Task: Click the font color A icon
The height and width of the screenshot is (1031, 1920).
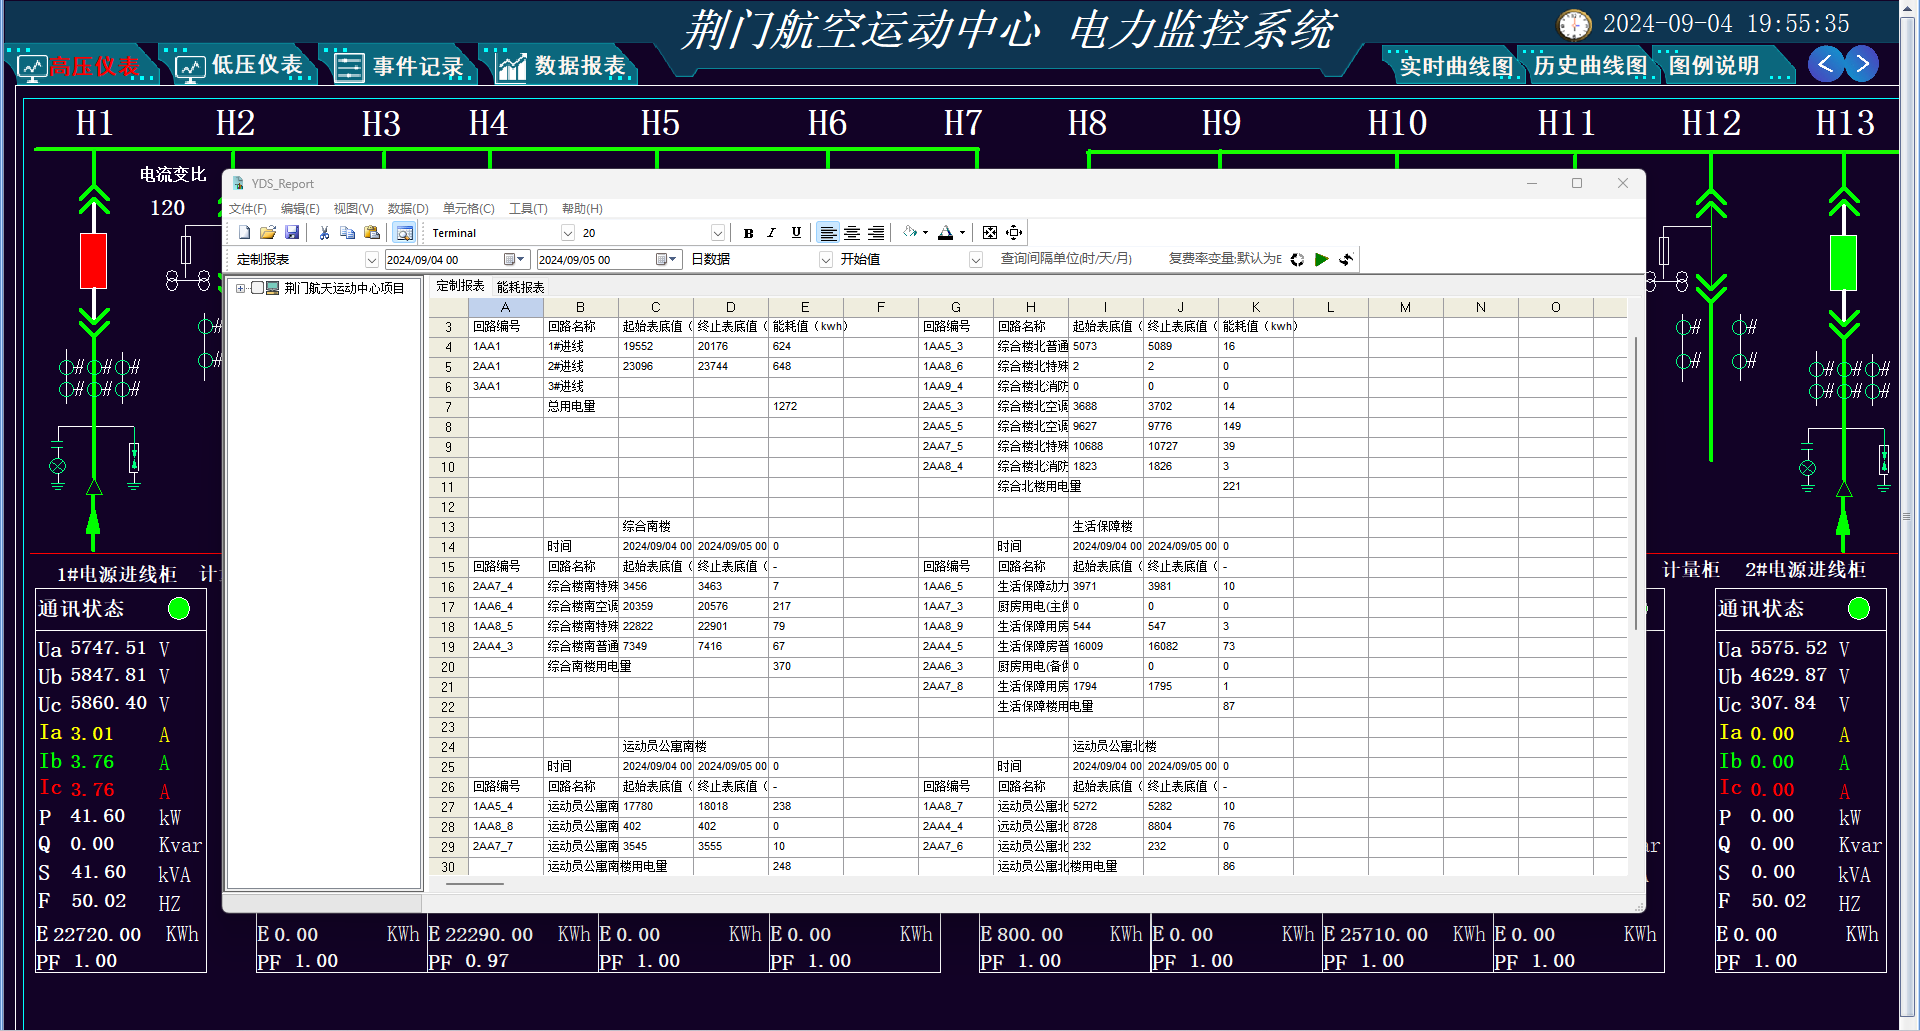Action: (946, 233)
